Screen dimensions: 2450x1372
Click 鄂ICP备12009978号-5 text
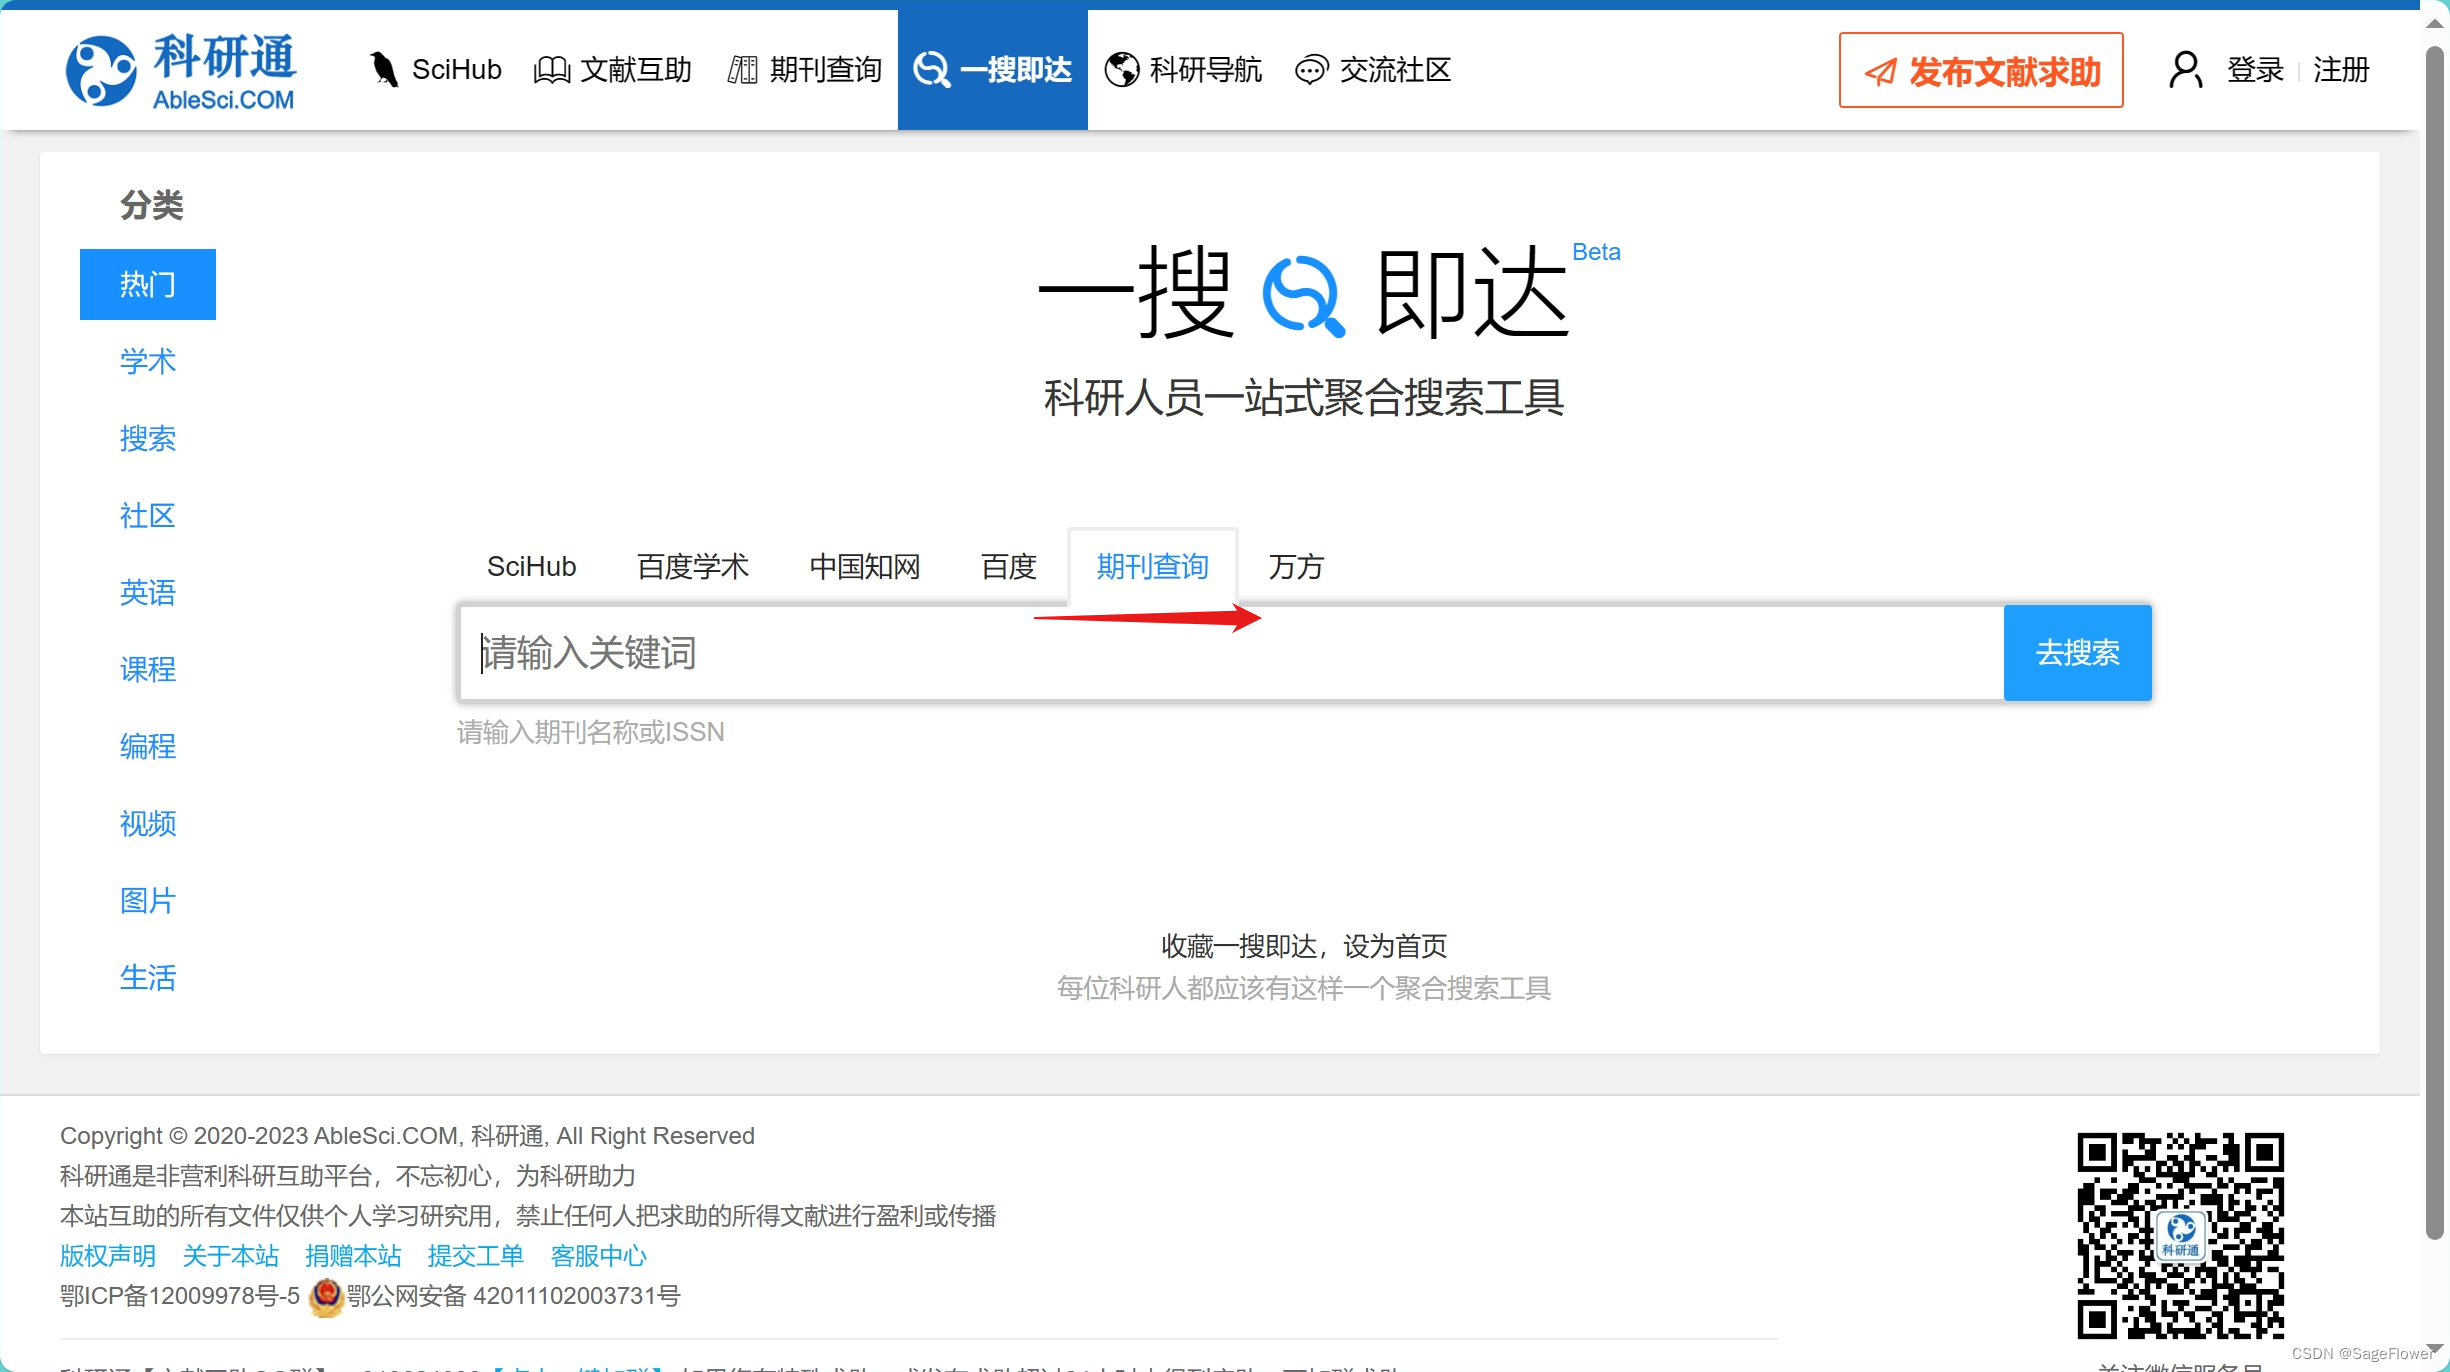(180, 1297)
